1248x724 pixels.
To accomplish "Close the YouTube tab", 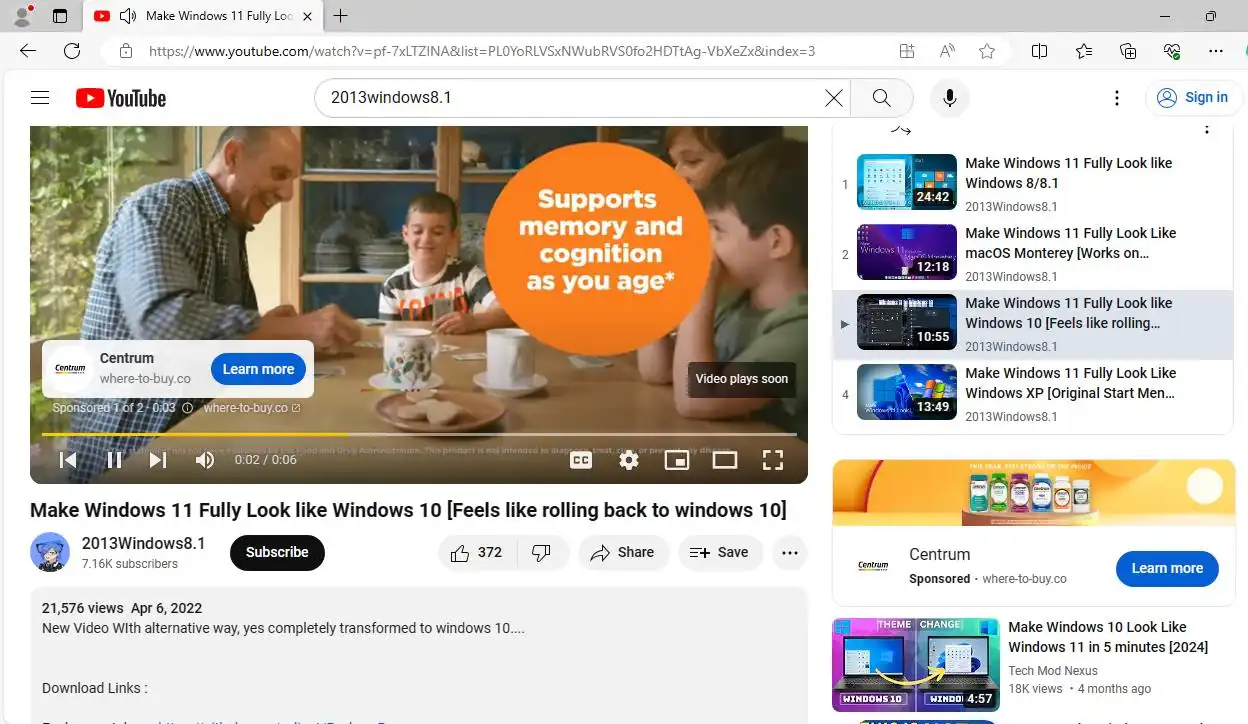I will point(307,16).
